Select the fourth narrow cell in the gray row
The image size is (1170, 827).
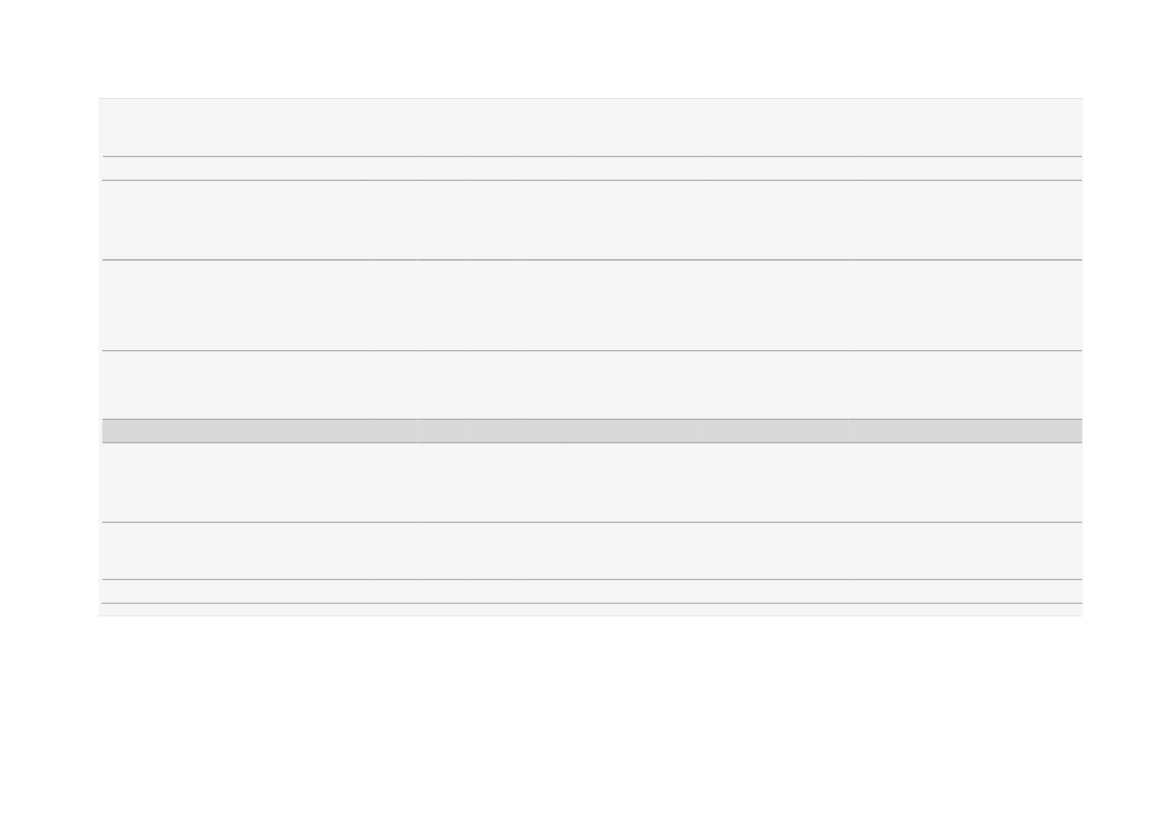tap(493, 431)
